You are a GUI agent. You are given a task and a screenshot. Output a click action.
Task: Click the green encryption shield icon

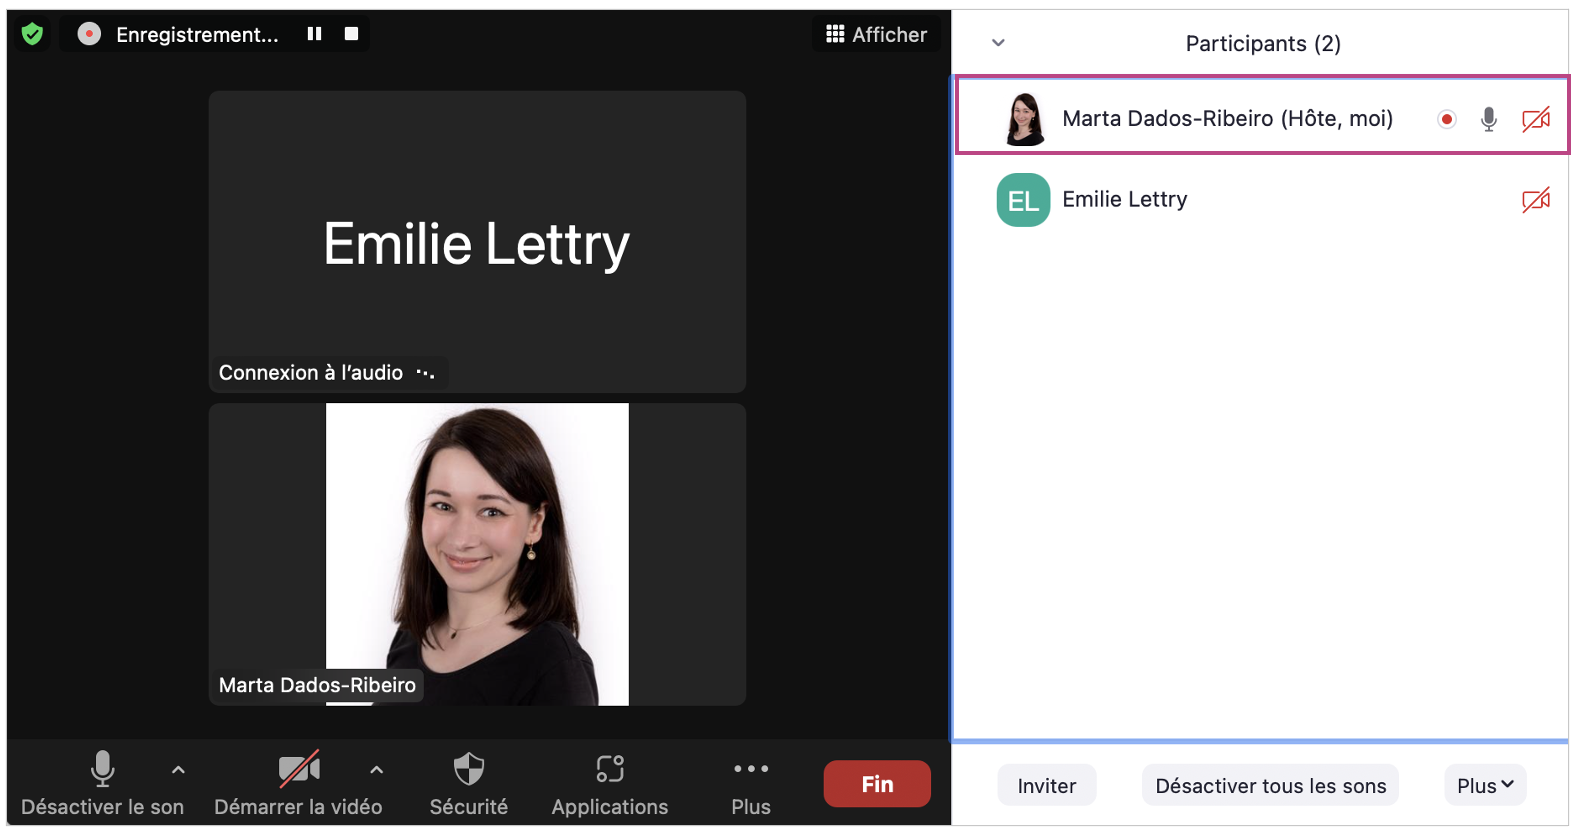tap(32, 35)
